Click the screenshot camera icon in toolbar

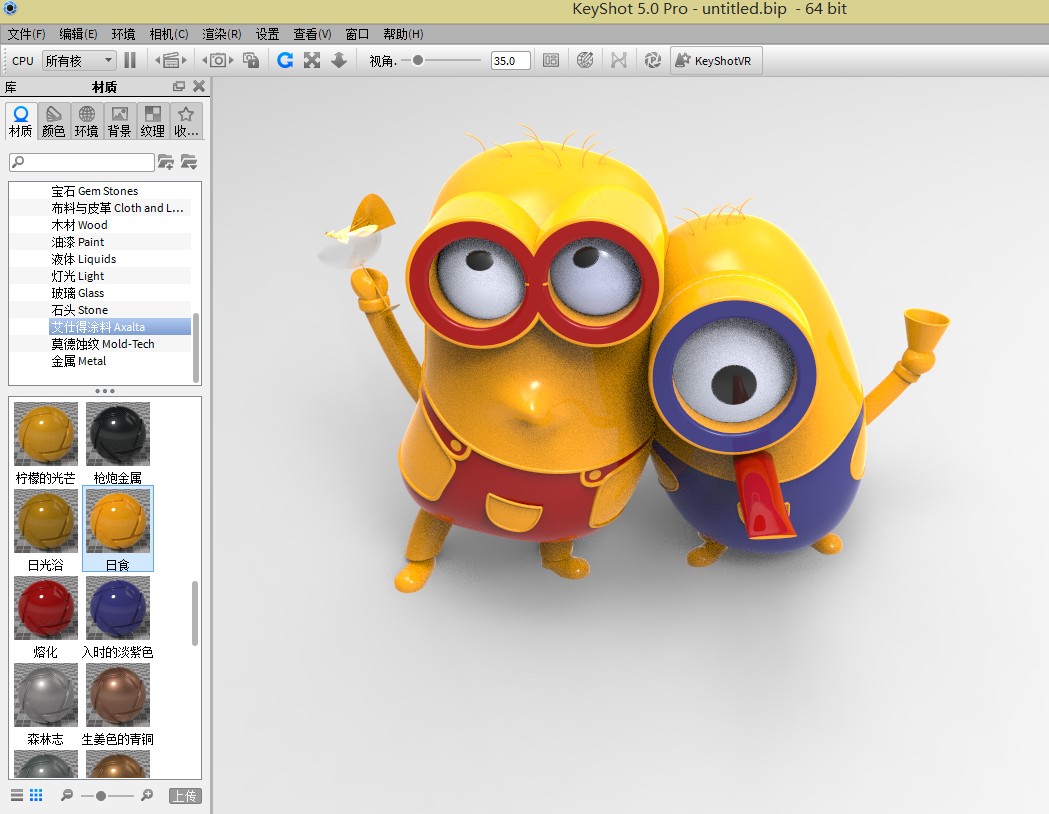(x=217, y=61)
